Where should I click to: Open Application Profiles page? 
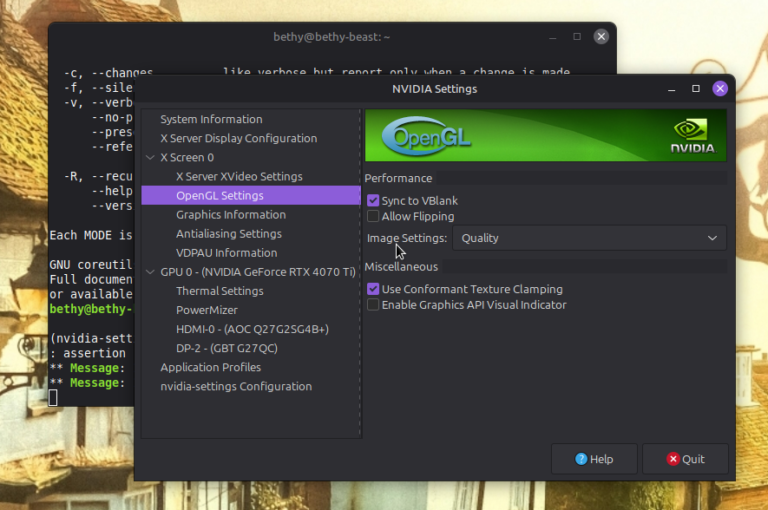point(211,367)
